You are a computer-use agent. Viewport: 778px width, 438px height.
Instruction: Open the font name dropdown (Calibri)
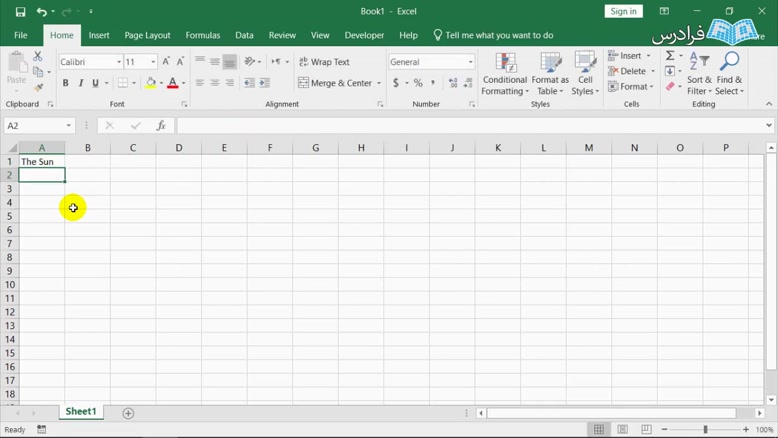[119, 62]
